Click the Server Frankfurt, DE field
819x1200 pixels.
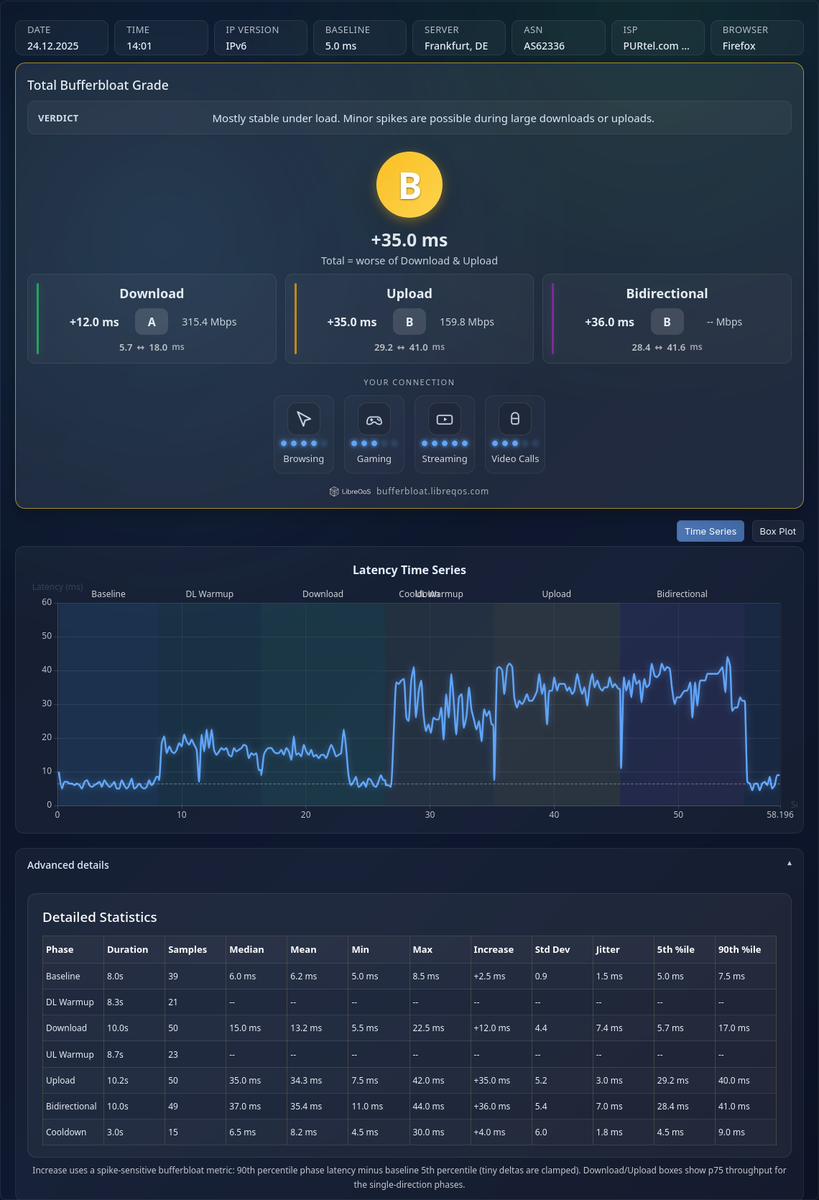pyautogui.click(x=459, y=38)
